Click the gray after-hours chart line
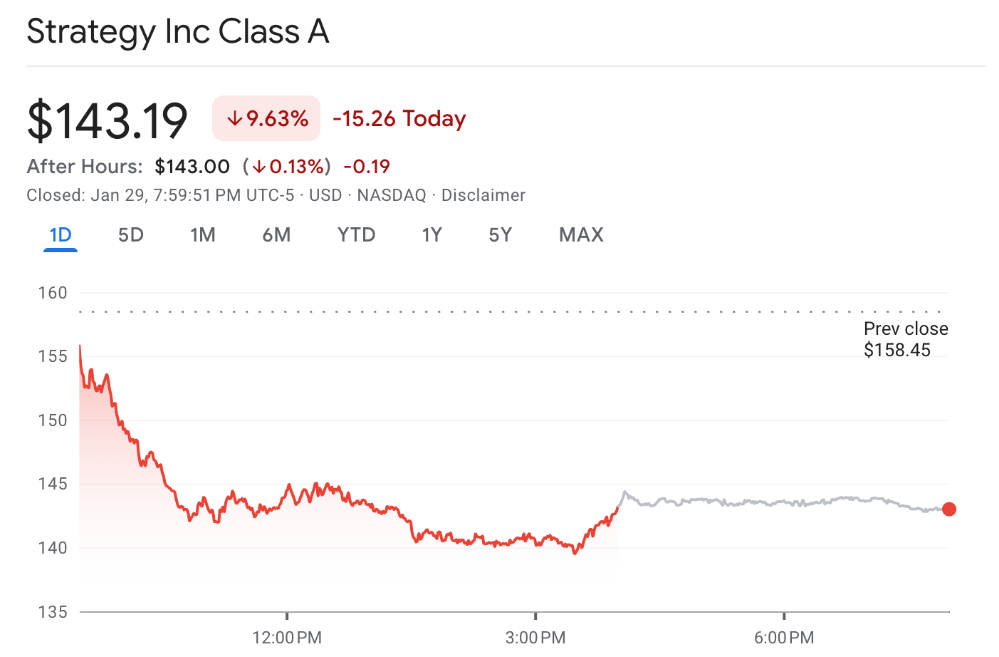Viewport: 999px width, 657px height. (760, 502)
